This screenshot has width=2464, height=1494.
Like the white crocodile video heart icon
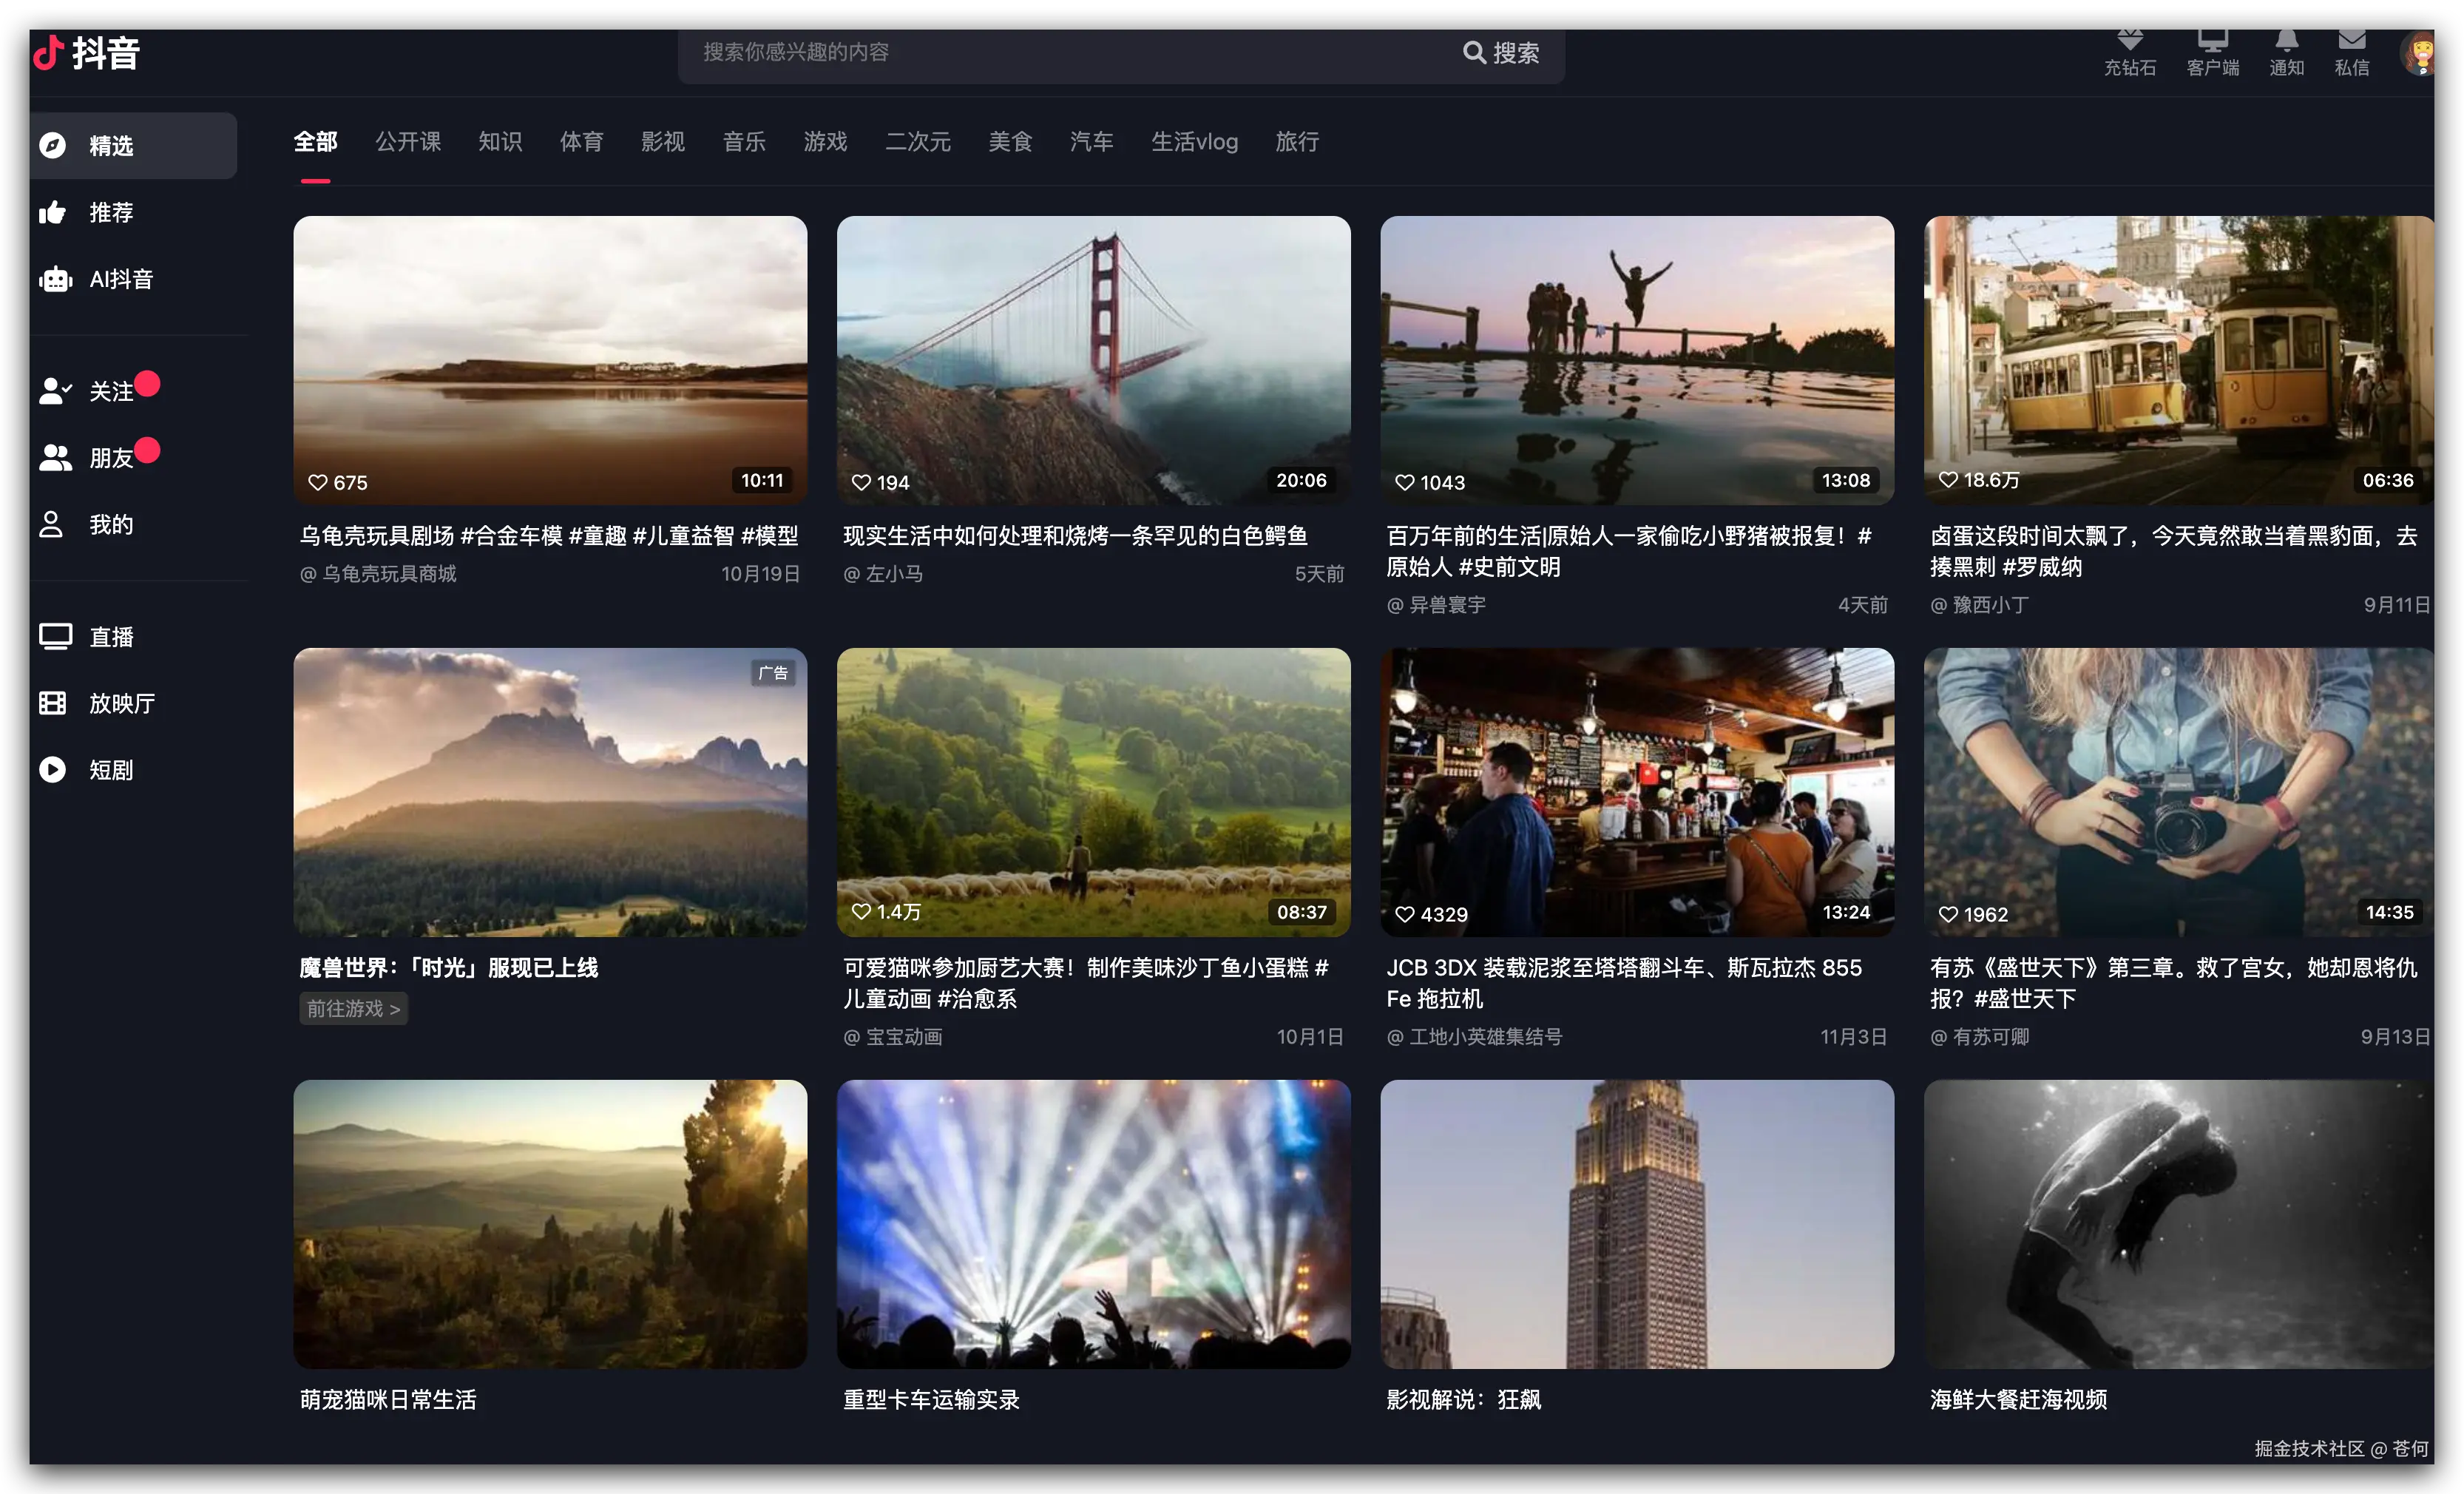coord(862,482)
